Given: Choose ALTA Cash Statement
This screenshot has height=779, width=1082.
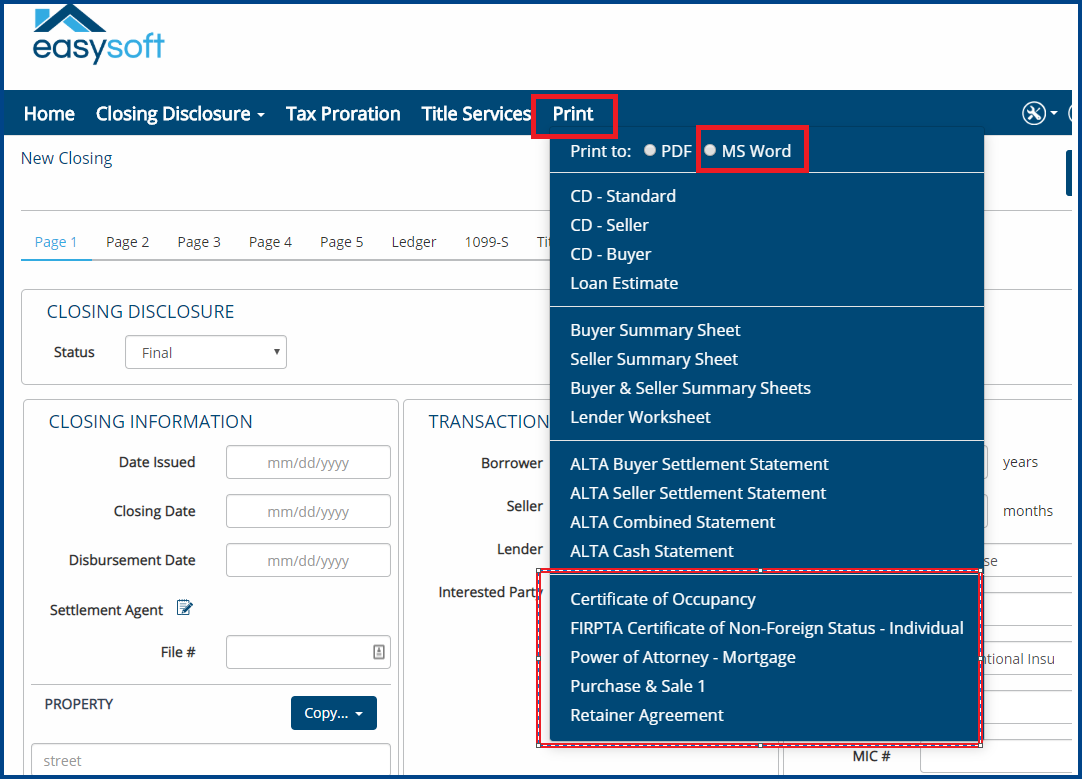Looking at the screenshot, I should point(651,551).
